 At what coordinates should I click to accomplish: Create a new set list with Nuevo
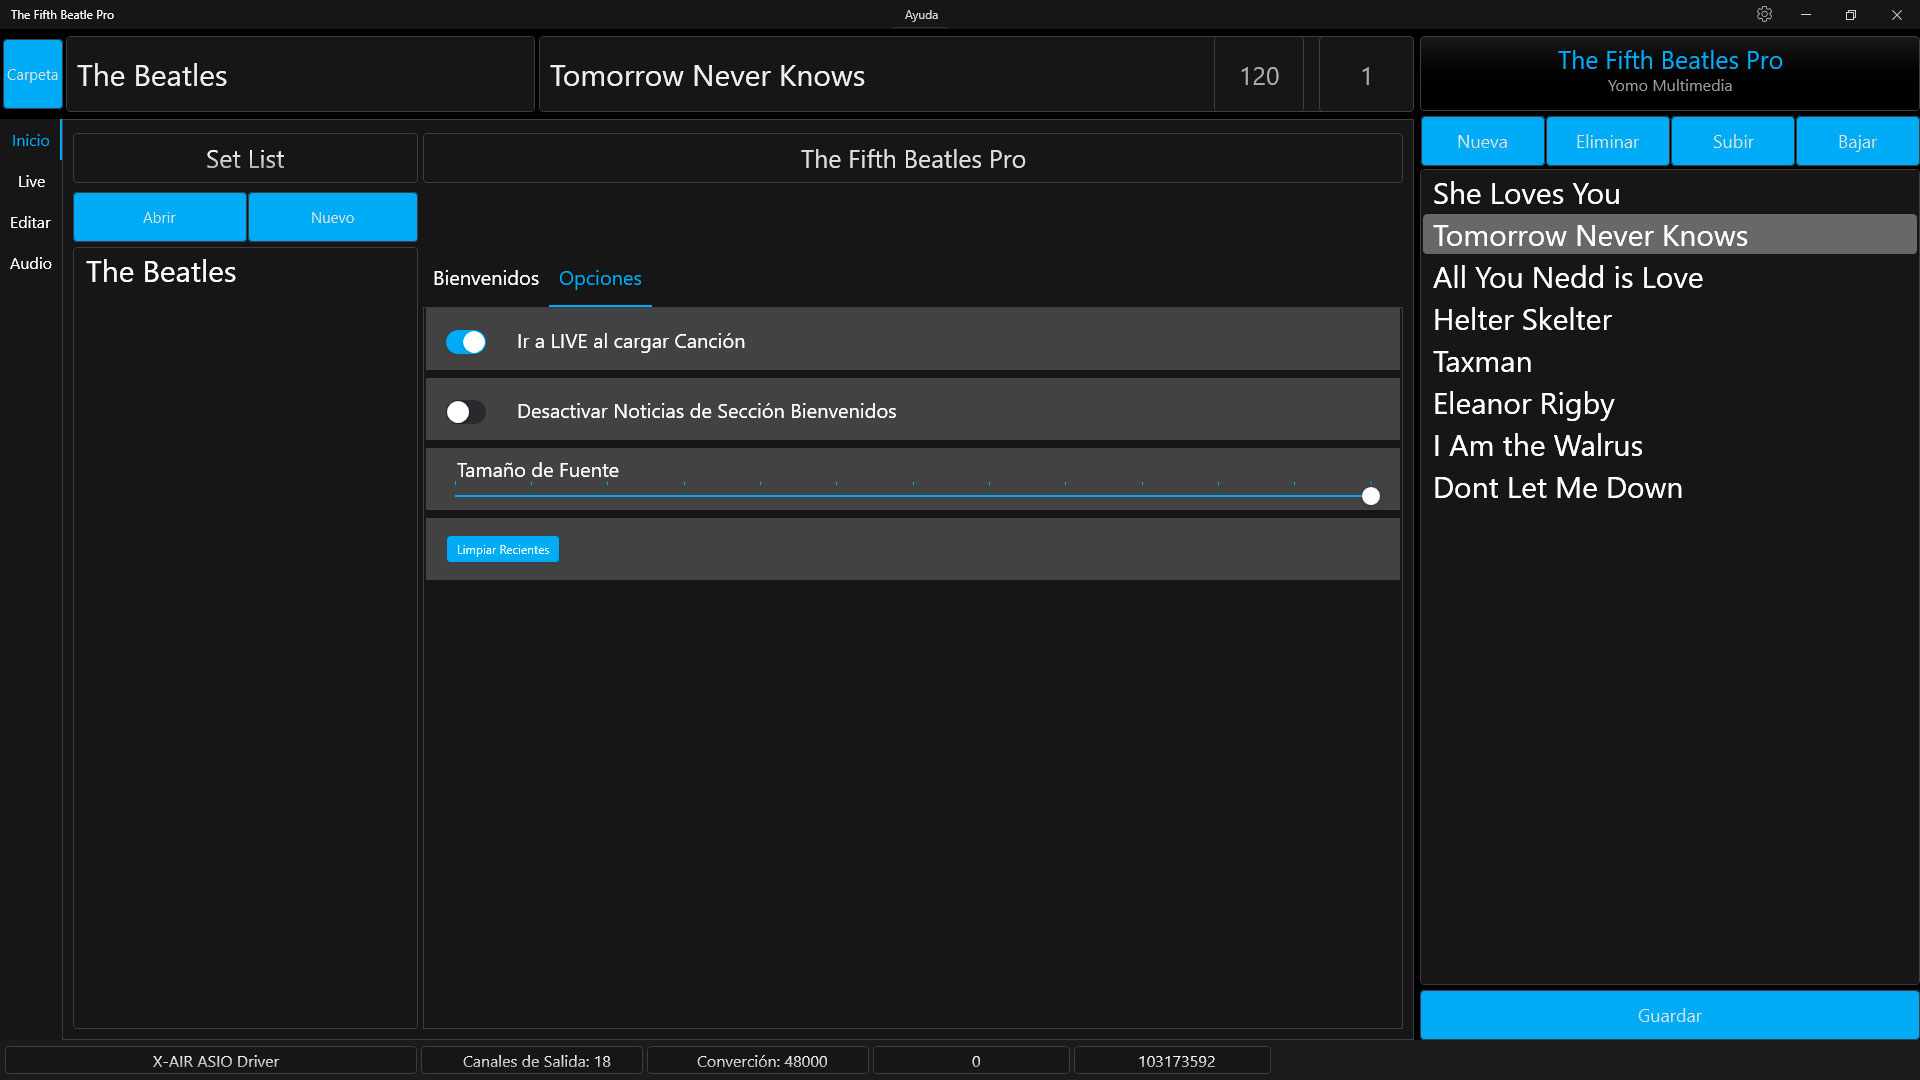[x=332, y=218]
